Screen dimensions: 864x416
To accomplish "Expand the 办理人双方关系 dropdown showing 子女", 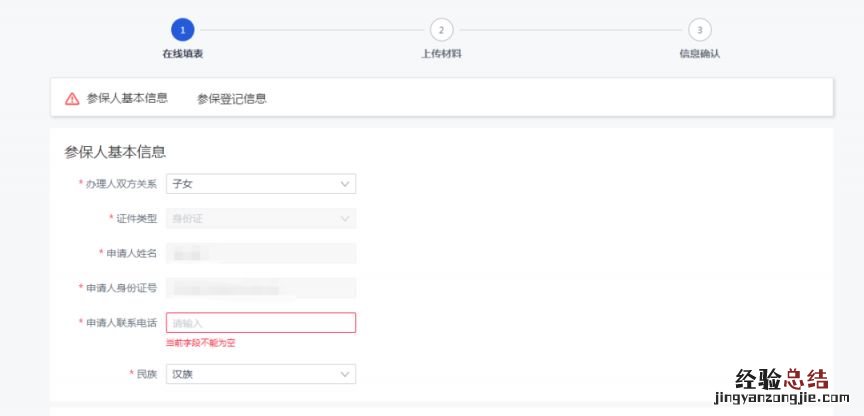I will pos(260,184).
